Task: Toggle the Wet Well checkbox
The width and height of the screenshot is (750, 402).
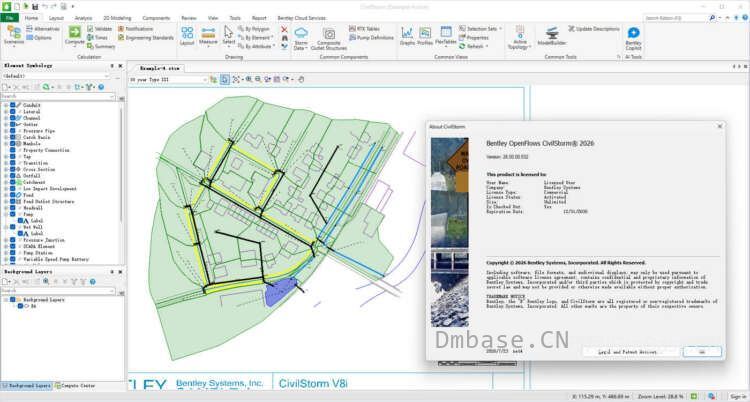Action: (13, 227)
